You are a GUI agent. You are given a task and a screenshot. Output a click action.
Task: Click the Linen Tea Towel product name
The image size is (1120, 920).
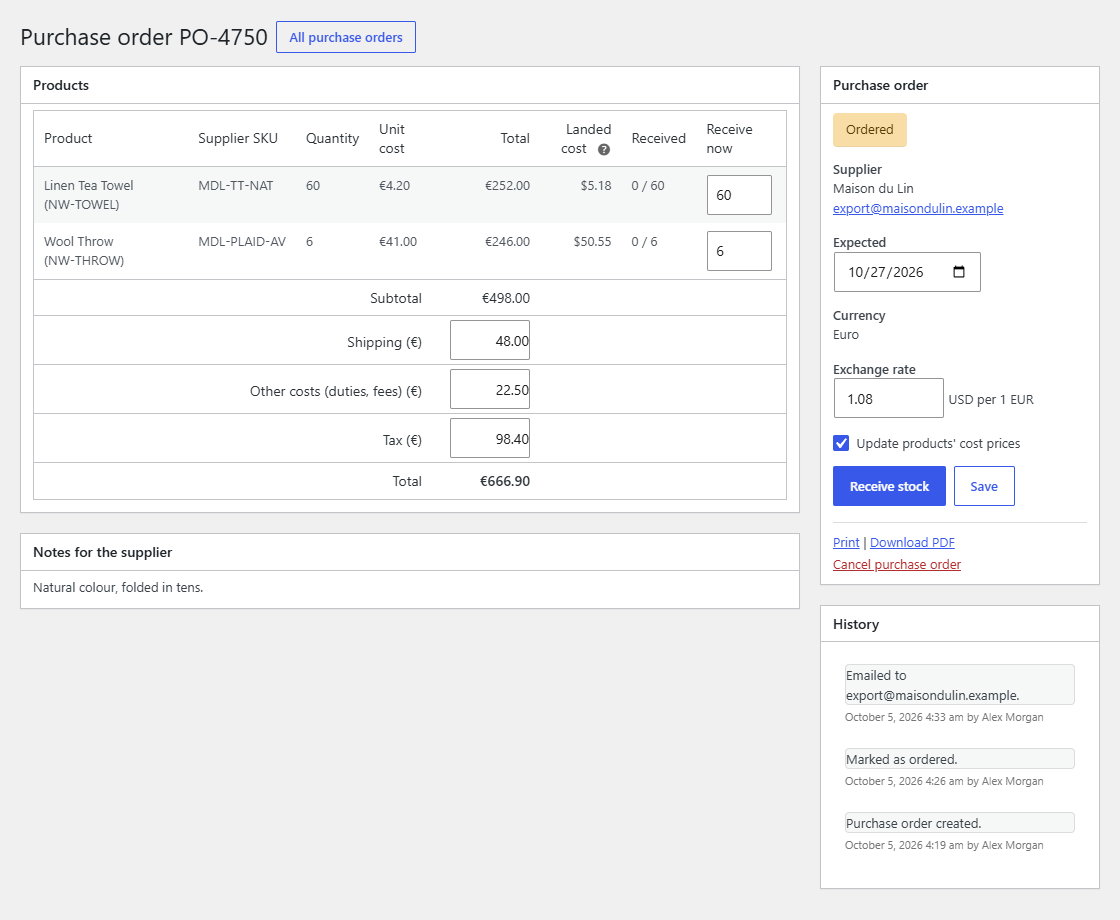89,186
